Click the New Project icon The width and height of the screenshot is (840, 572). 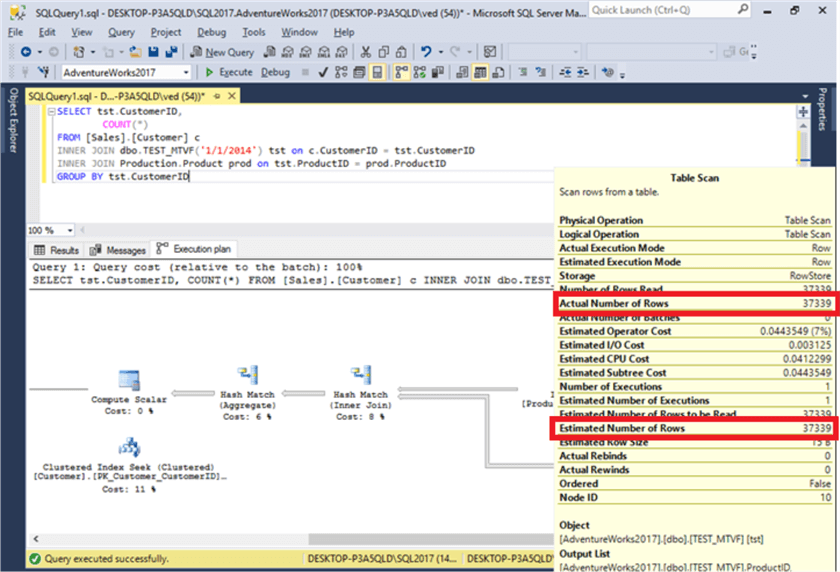(79, 52)
